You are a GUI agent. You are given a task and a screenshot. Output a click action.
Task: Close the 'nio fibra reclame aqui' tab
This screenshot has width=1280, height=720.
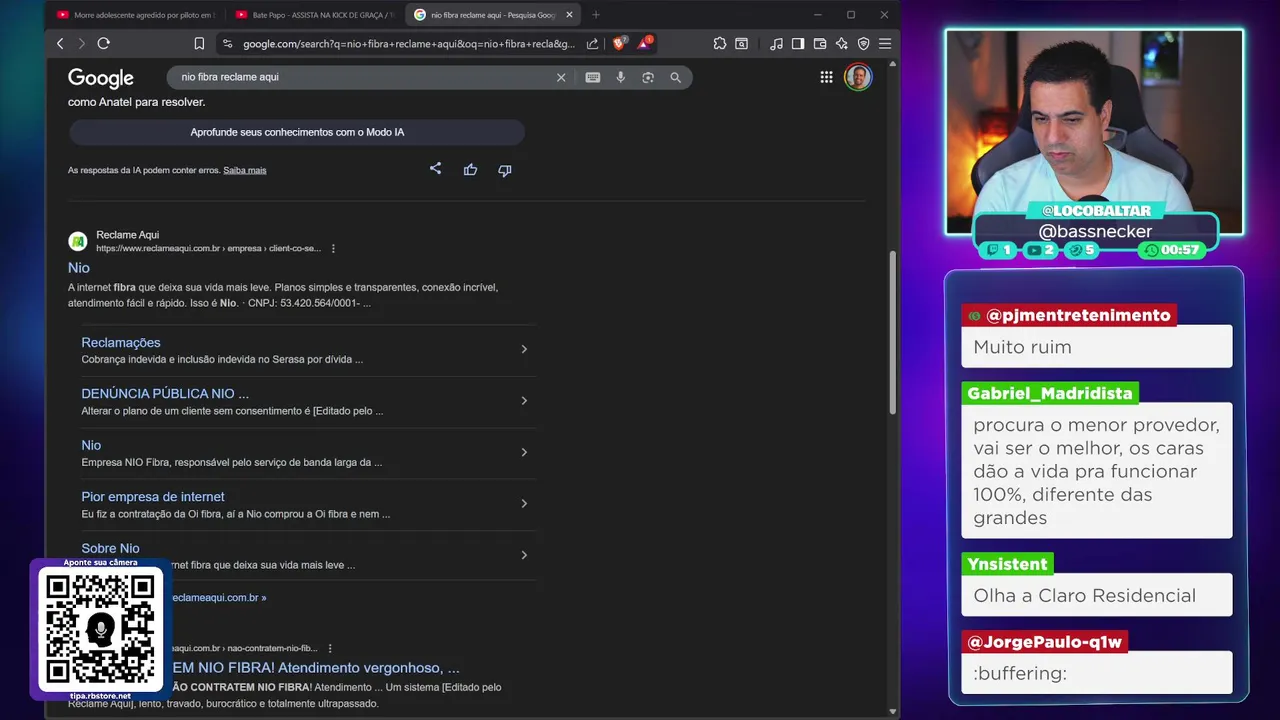[x=570, y=15]
